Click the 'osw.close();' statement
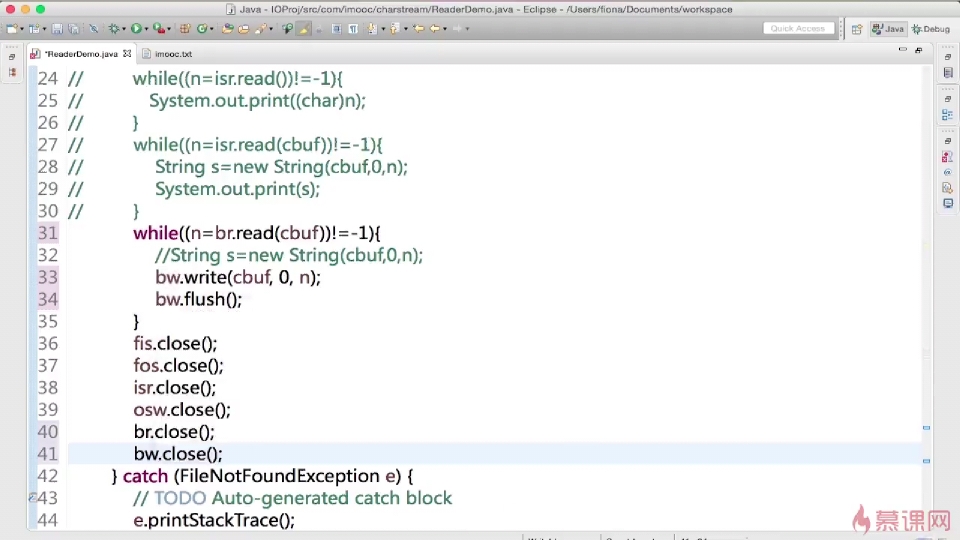 tap(182, 410)
